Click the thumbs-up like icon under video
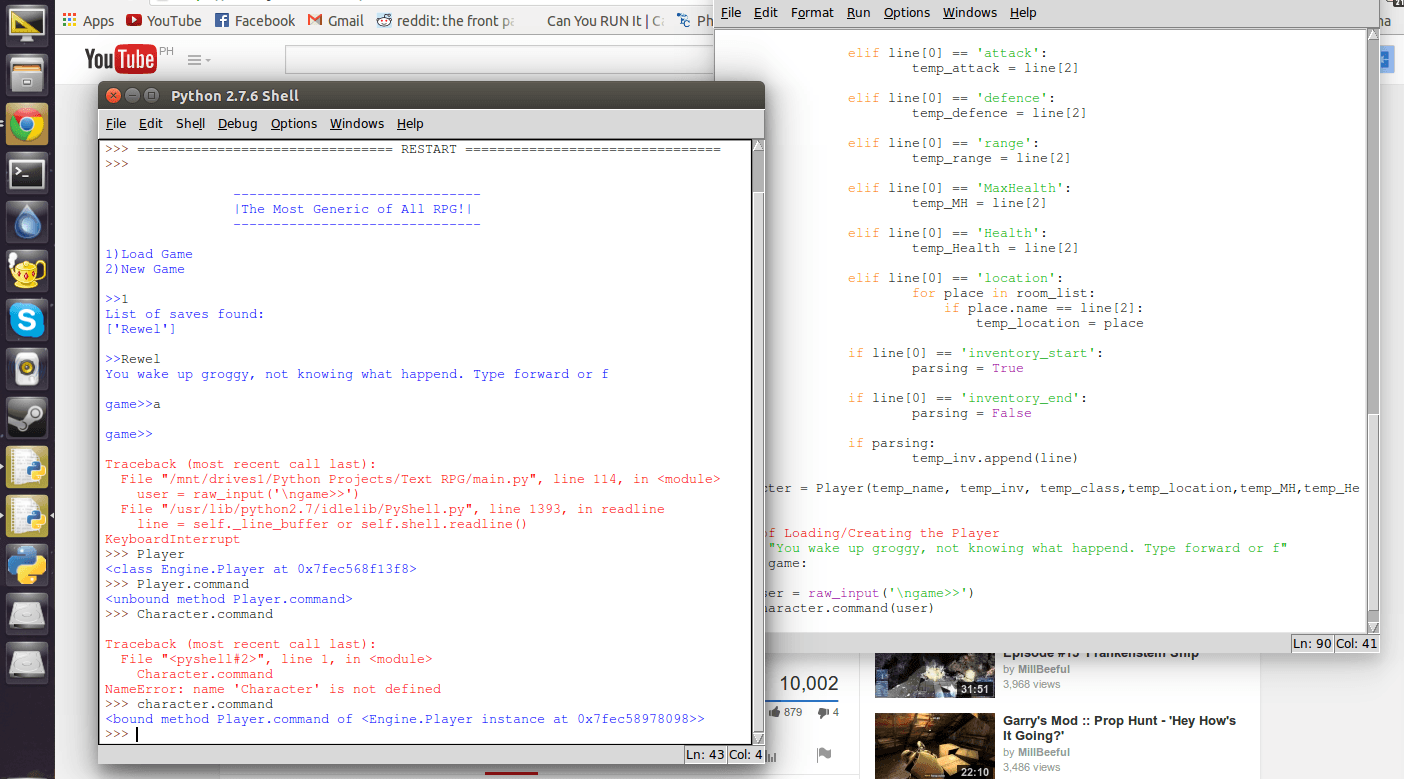 [775, 712]
